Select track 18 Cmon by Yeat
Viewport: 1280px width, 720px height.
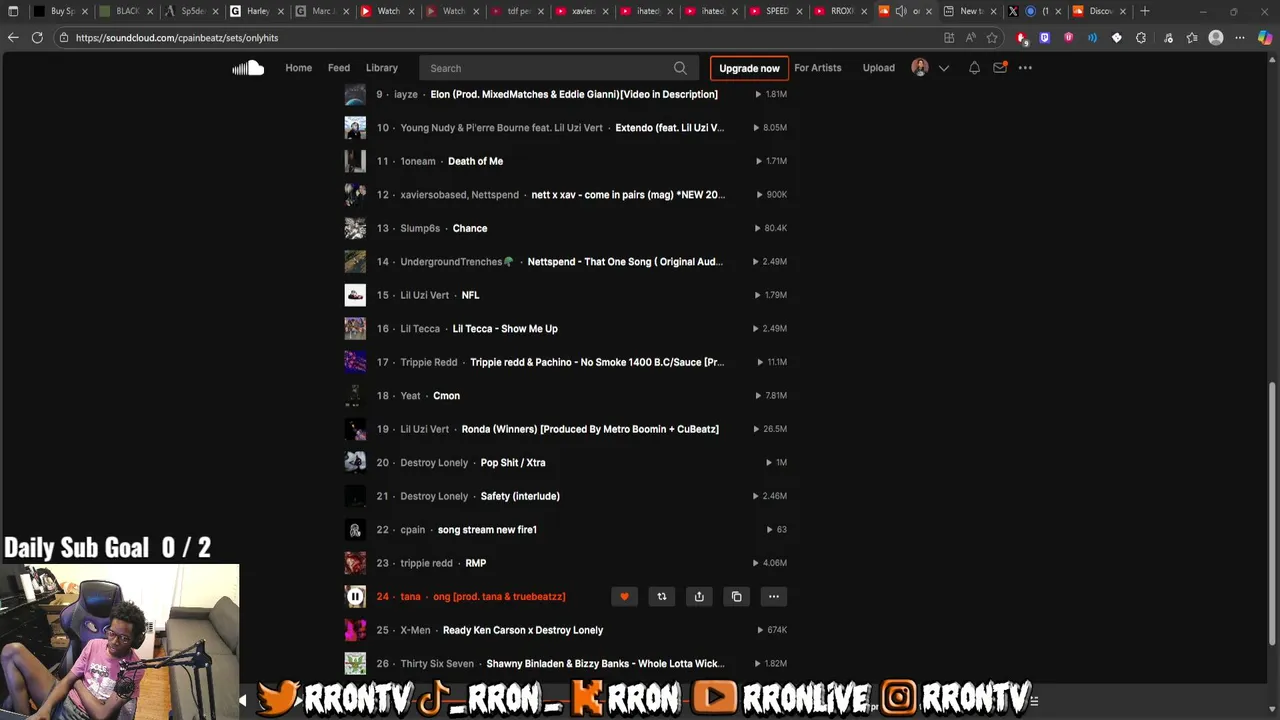tap(446, 396)
